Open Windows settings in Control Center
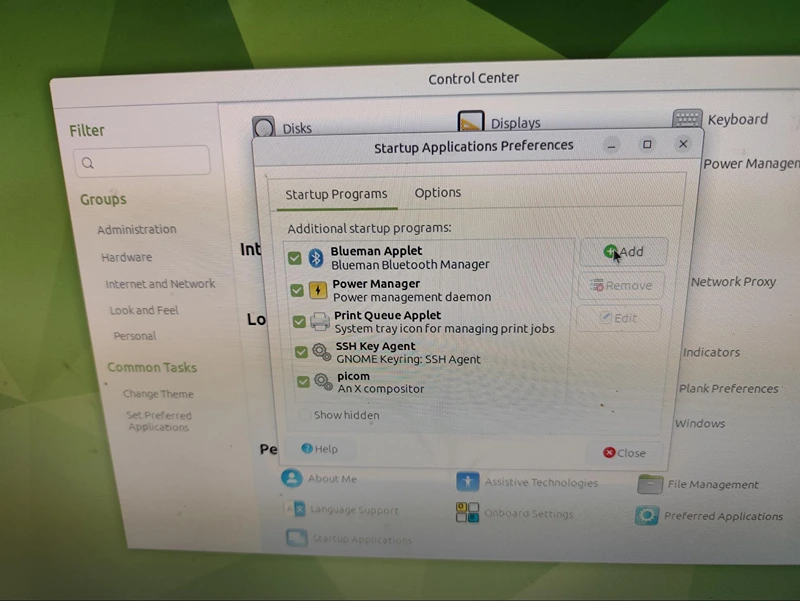 699,423
